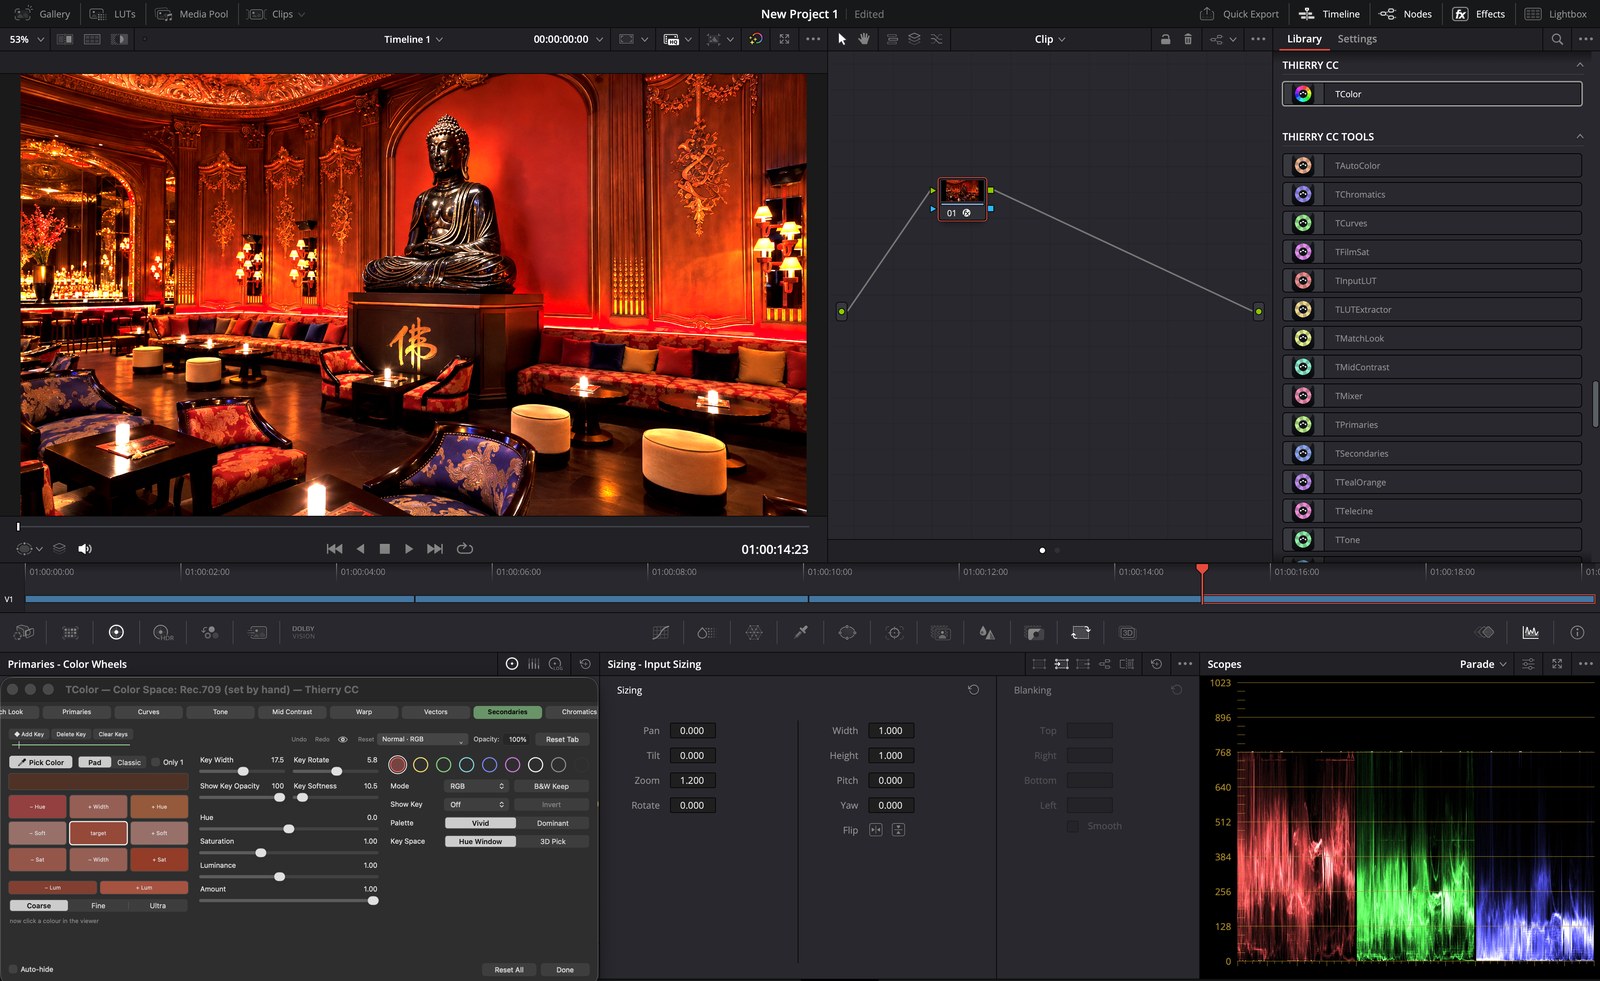This screenshot has width=1600, height=981.
Task: Set the Key Space to 3D Pick
Action: 553,841
